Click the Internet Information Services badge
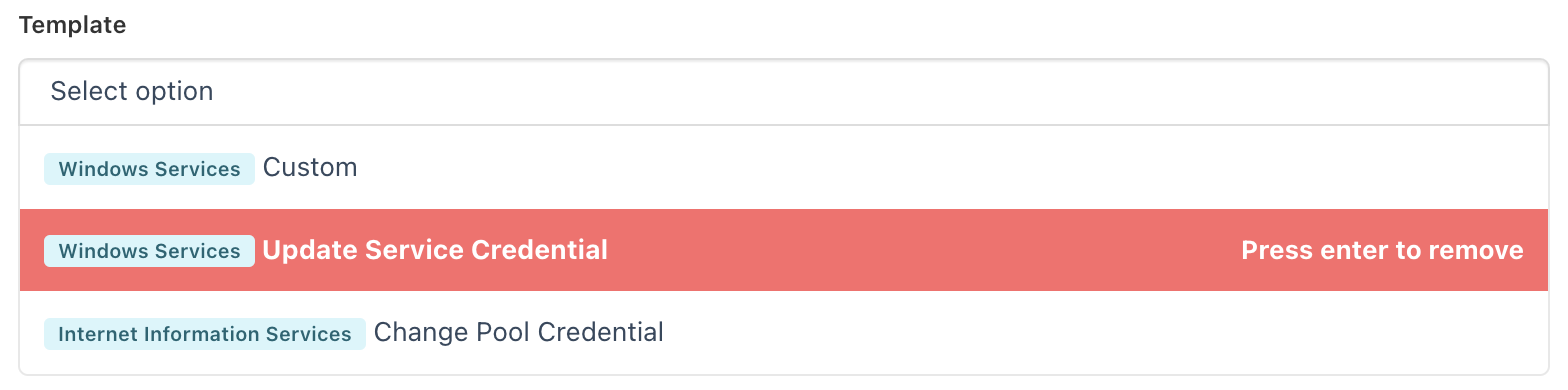 pyautogui.click(x=205, y=333)
